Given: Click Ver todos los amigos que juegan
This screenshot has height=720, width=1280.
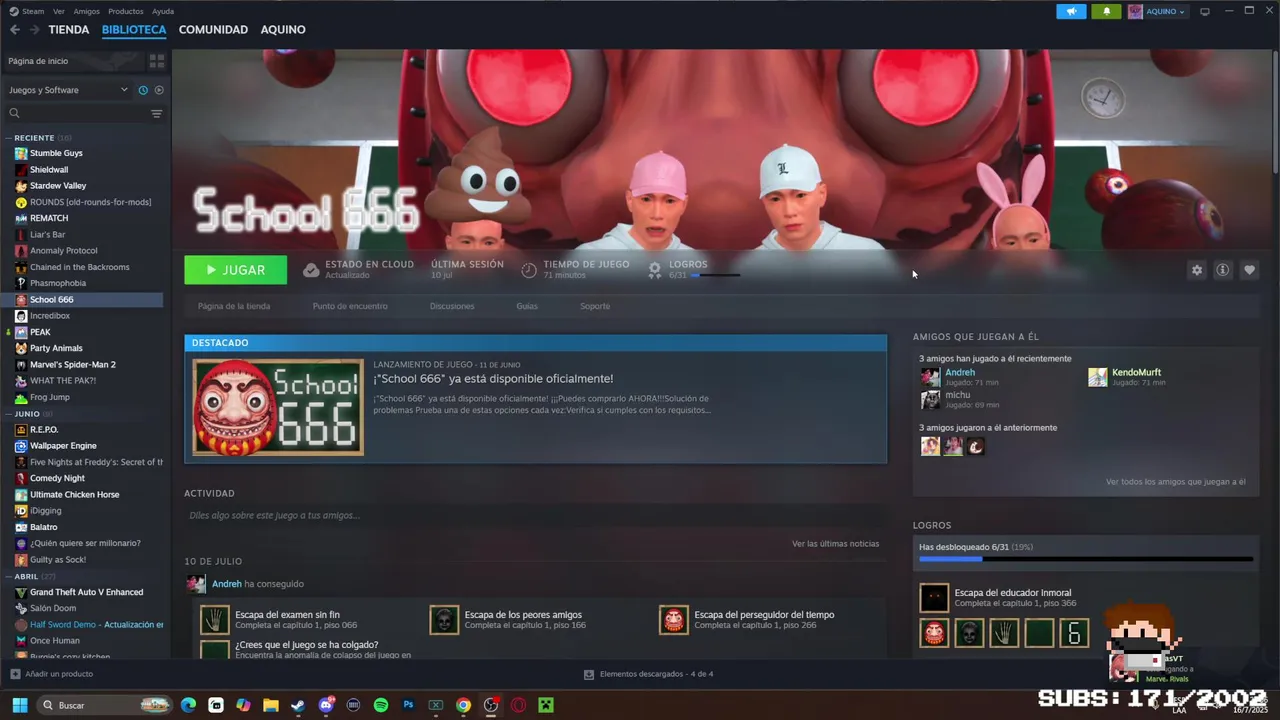Looking at the screenshot, I should point(1176,482).
